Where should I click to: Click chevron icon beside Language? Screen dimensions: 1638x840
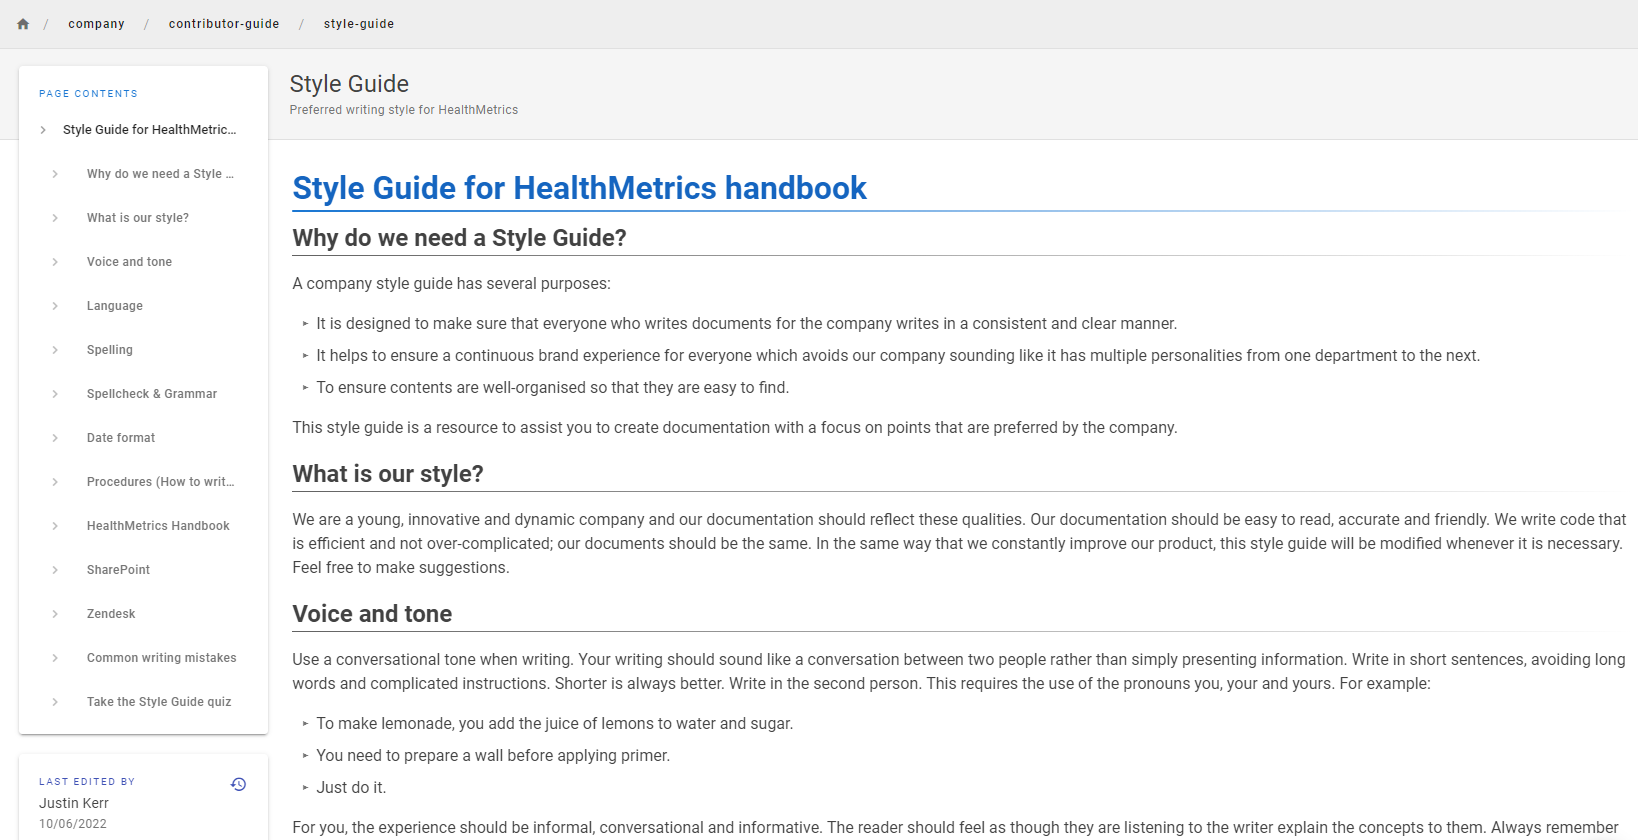coord(55,306)
